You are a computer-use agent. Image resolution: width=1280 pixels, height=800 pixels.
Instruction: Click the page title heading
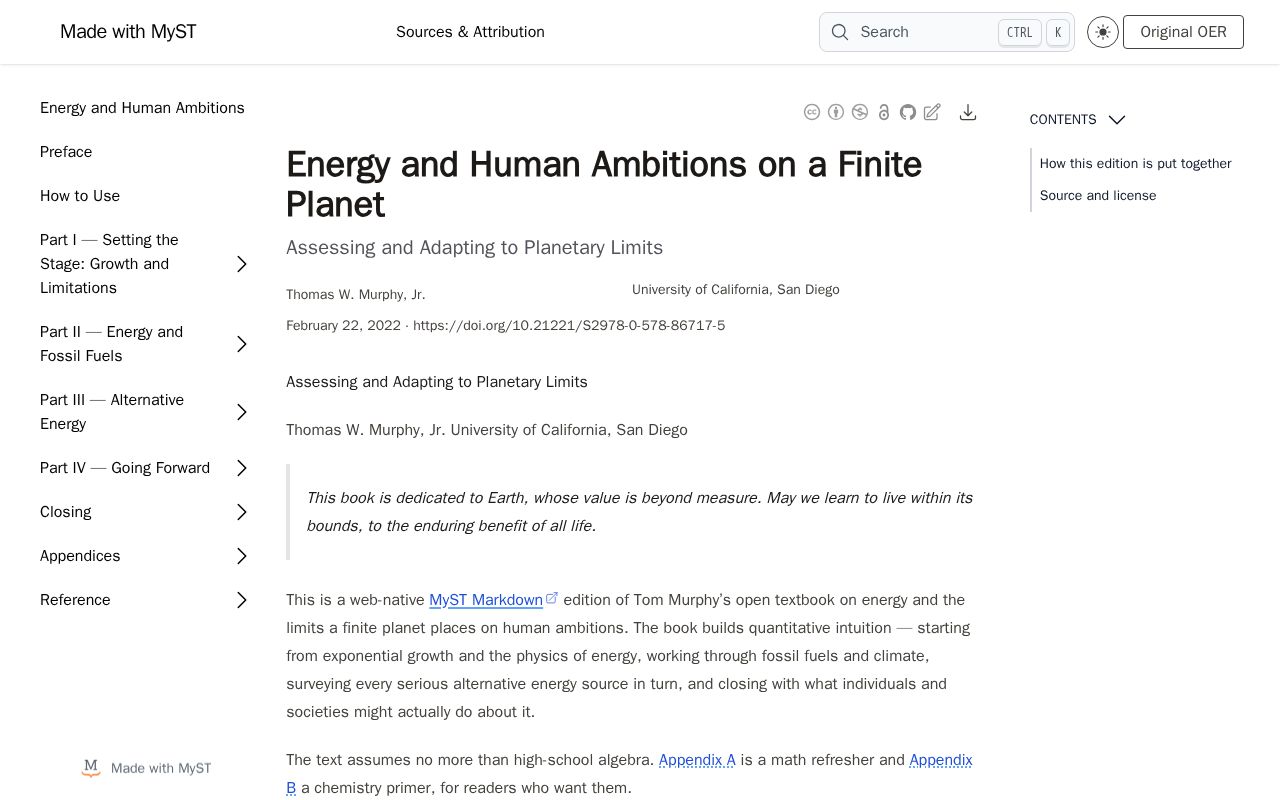[x=604, y=184]
